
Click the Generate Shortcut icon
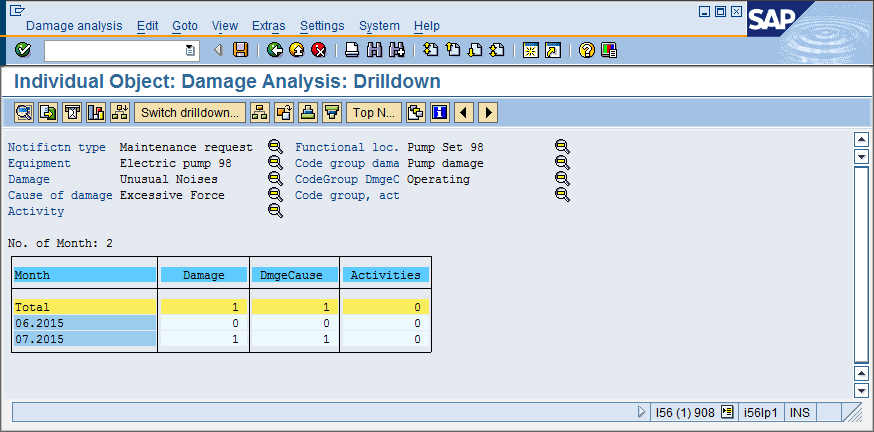[552, 50]
